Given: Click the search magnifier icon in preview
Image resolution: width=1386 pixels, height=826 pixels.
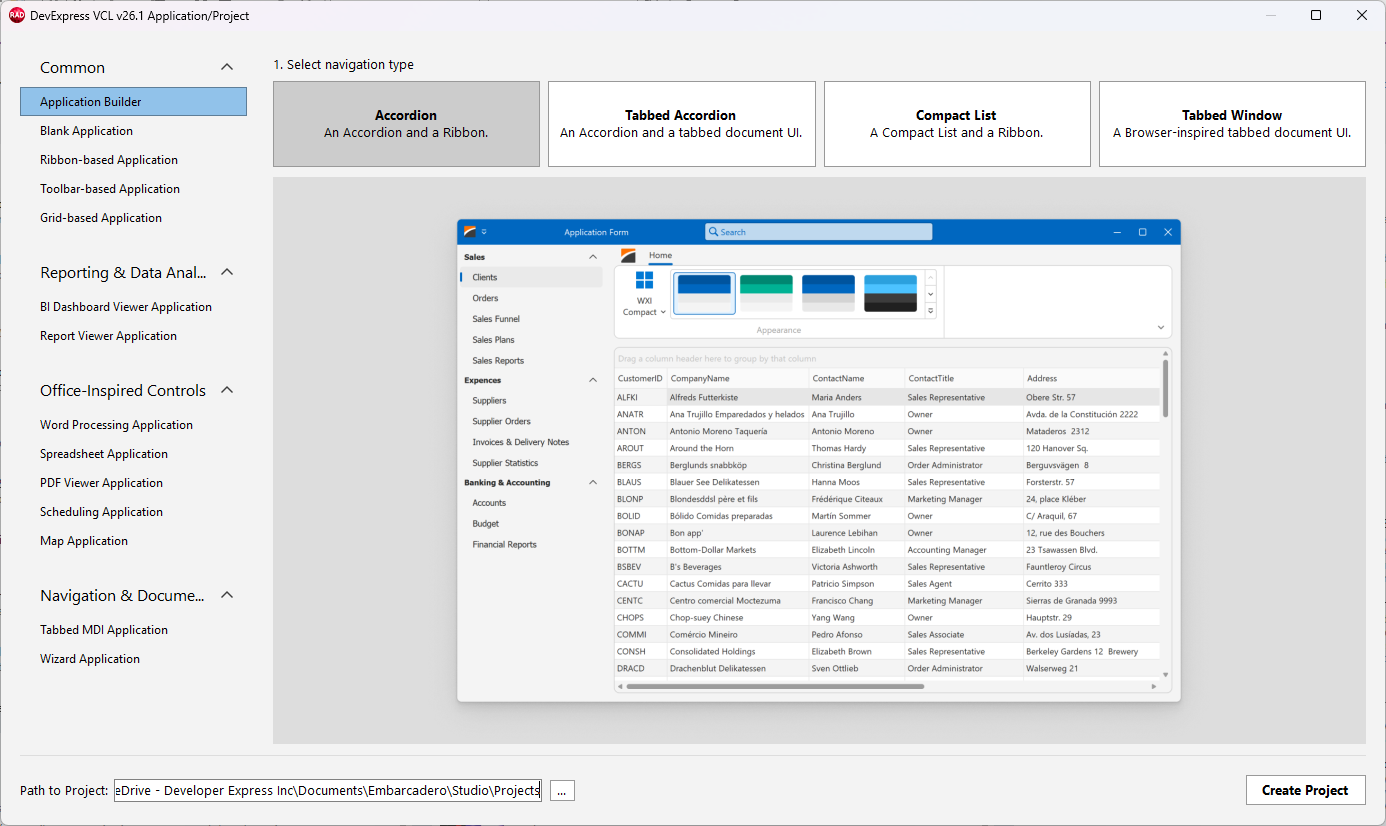Looking at the screenshot, I should point(713,232).
